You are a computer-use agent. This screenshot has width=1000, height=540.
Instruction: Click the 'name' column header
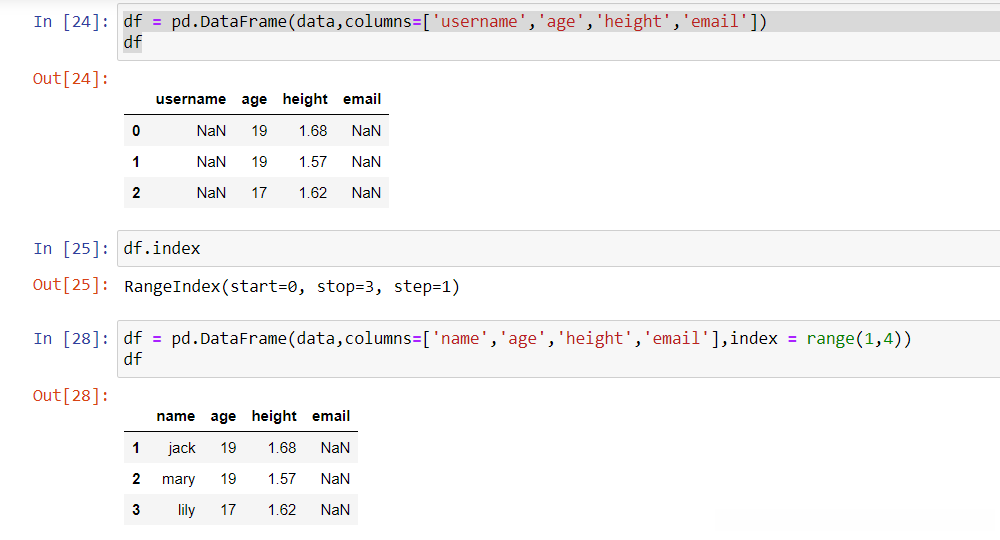(x=176, y=416)
